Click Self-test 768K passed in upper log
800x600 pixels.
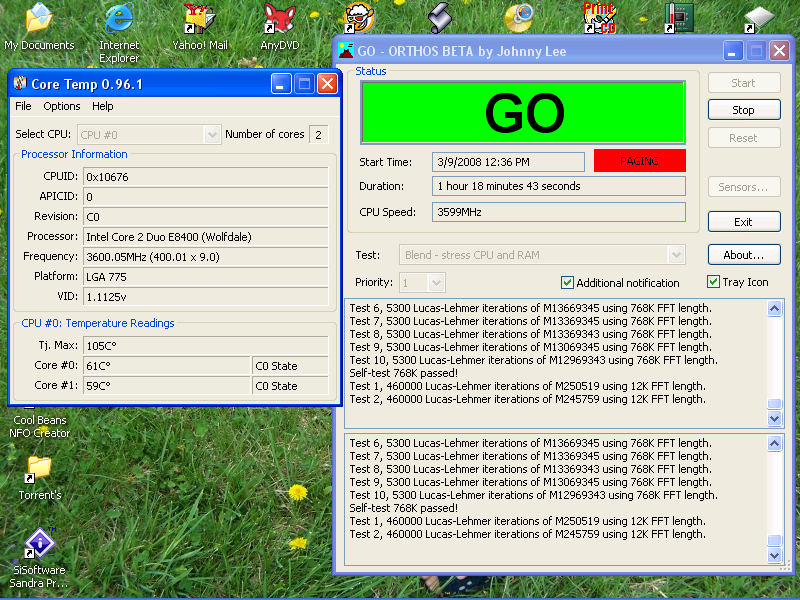click(x=404, y=373)
